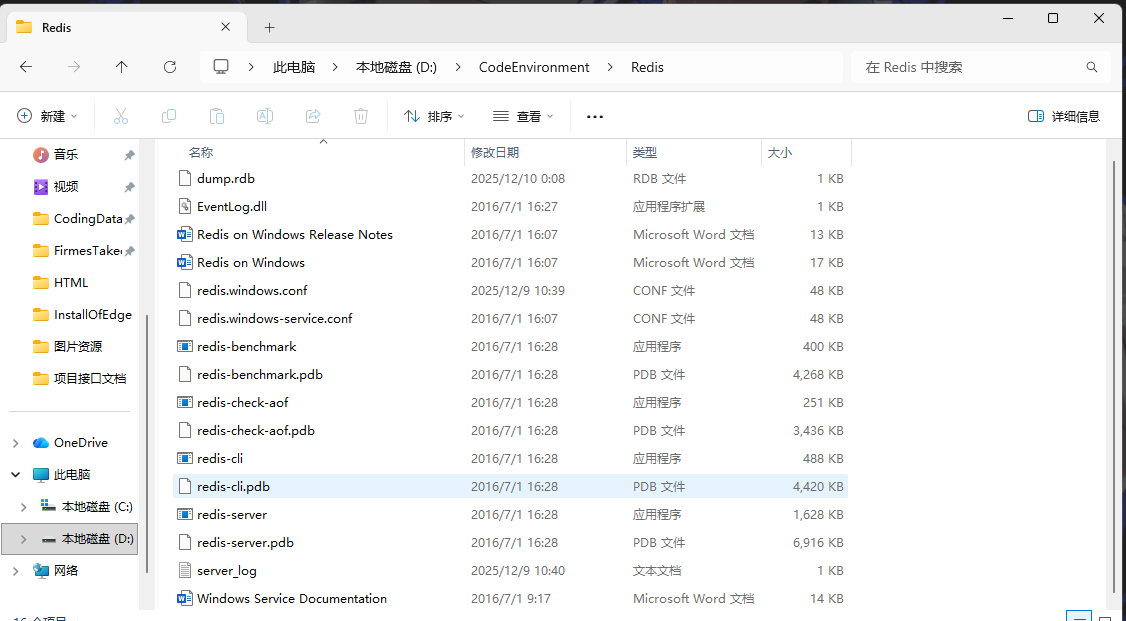The height and width of the screenshot is (621, 1126).
Task: Toggle the 详细信息 details pane
Action: click(1064, 116)
